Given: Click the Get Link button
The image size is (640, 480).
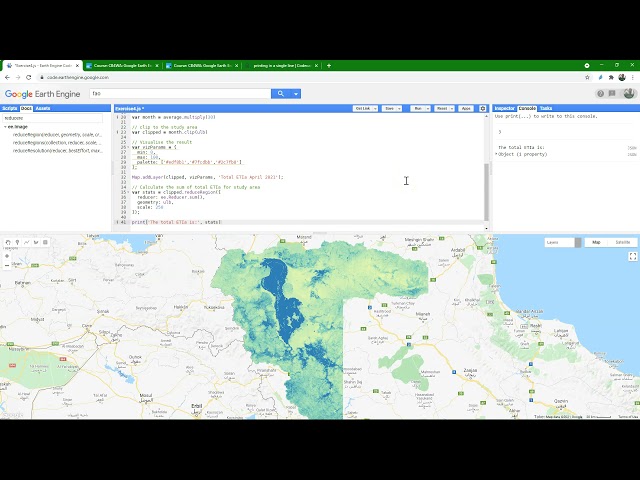Looking at the screenshot, I should 362,108.
